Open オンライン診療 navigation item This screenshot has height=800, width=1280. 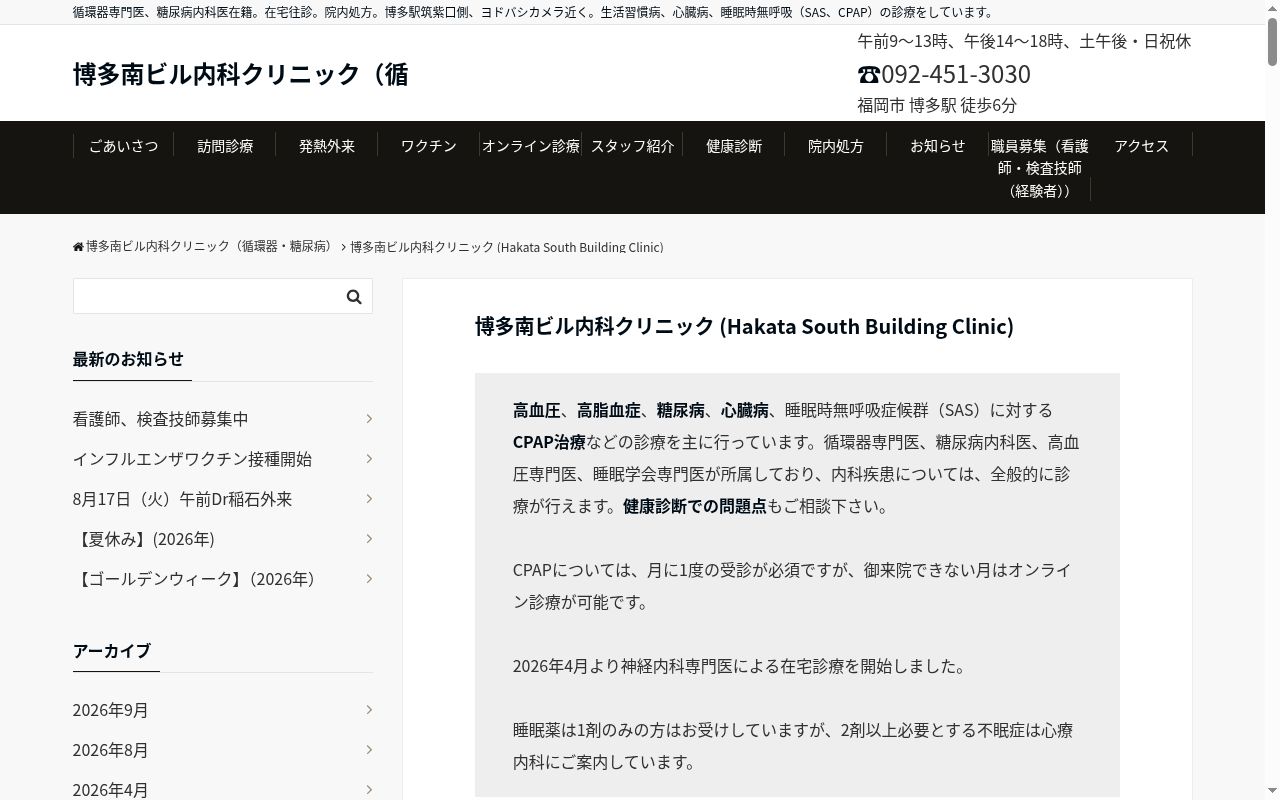531,146
